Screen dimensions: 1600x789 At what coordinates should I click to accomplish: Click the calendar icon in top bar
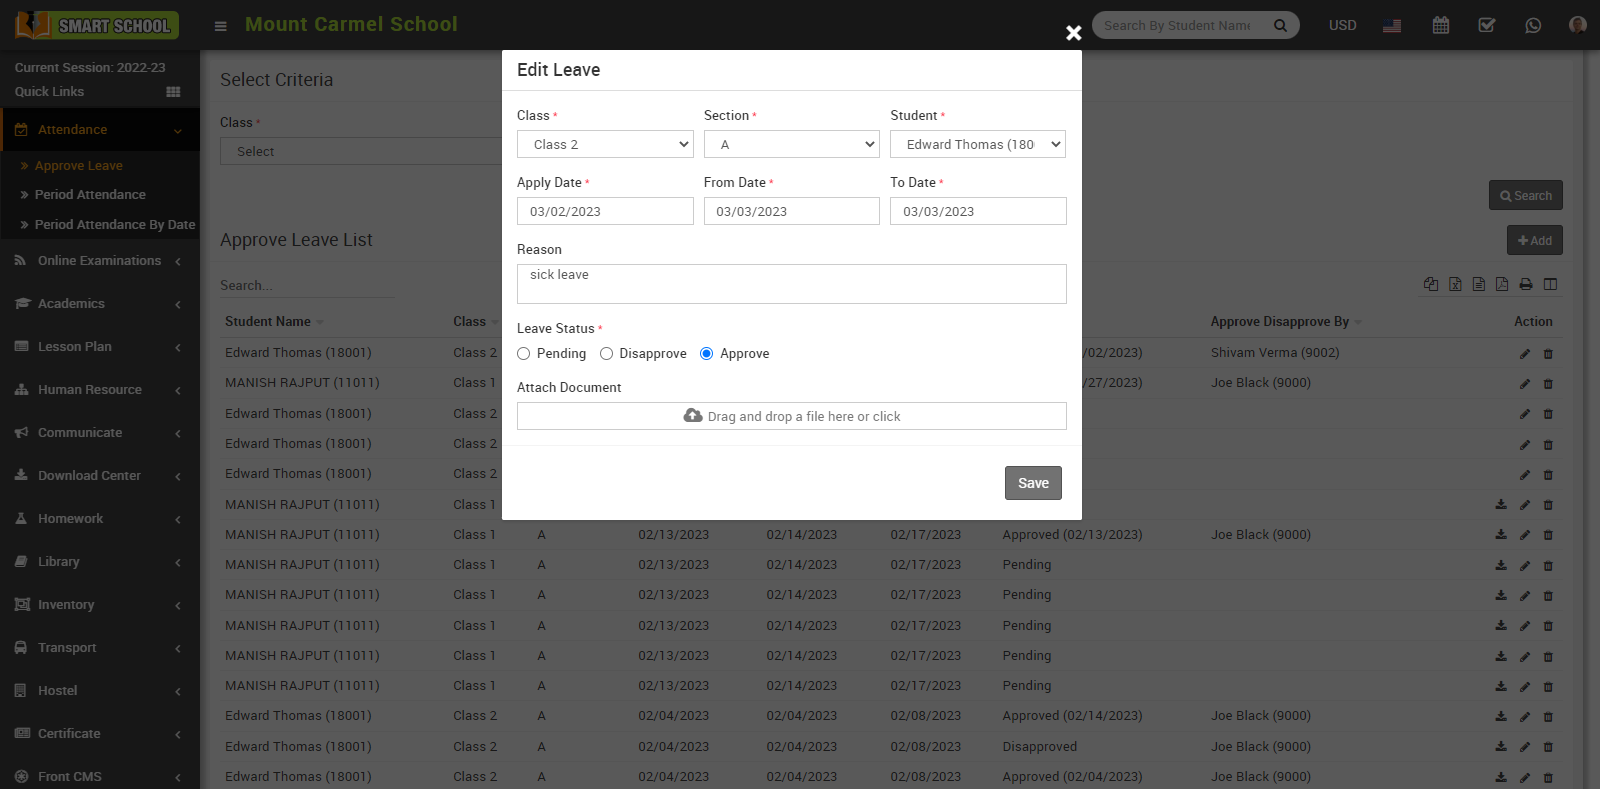pyautogui.click(x=1440, y=25)
